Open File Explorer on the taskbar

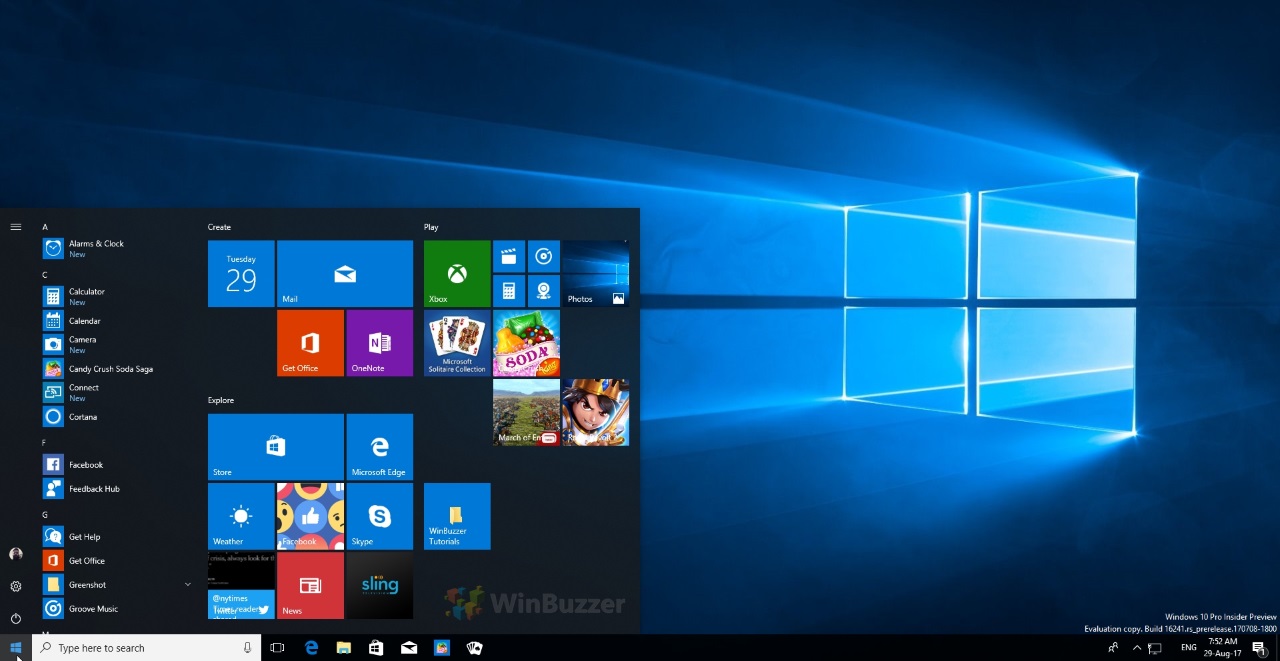[x=343, y=647]
